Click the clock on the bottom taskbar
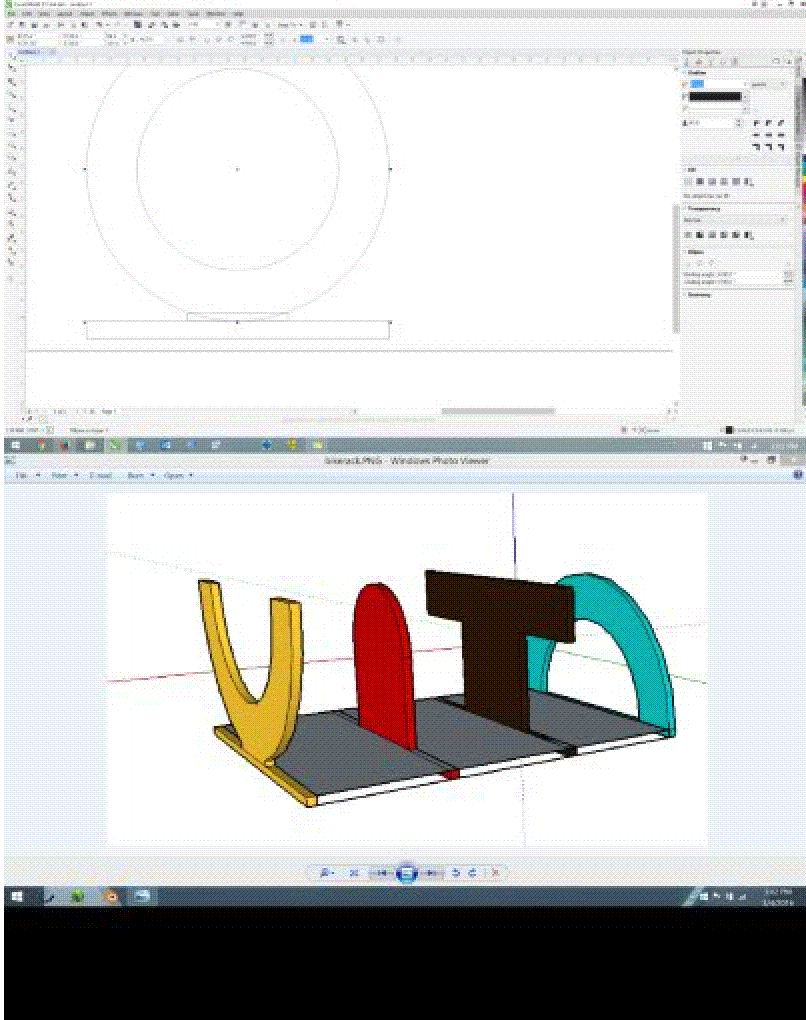The image size is (806, 1020). point(777,896)
